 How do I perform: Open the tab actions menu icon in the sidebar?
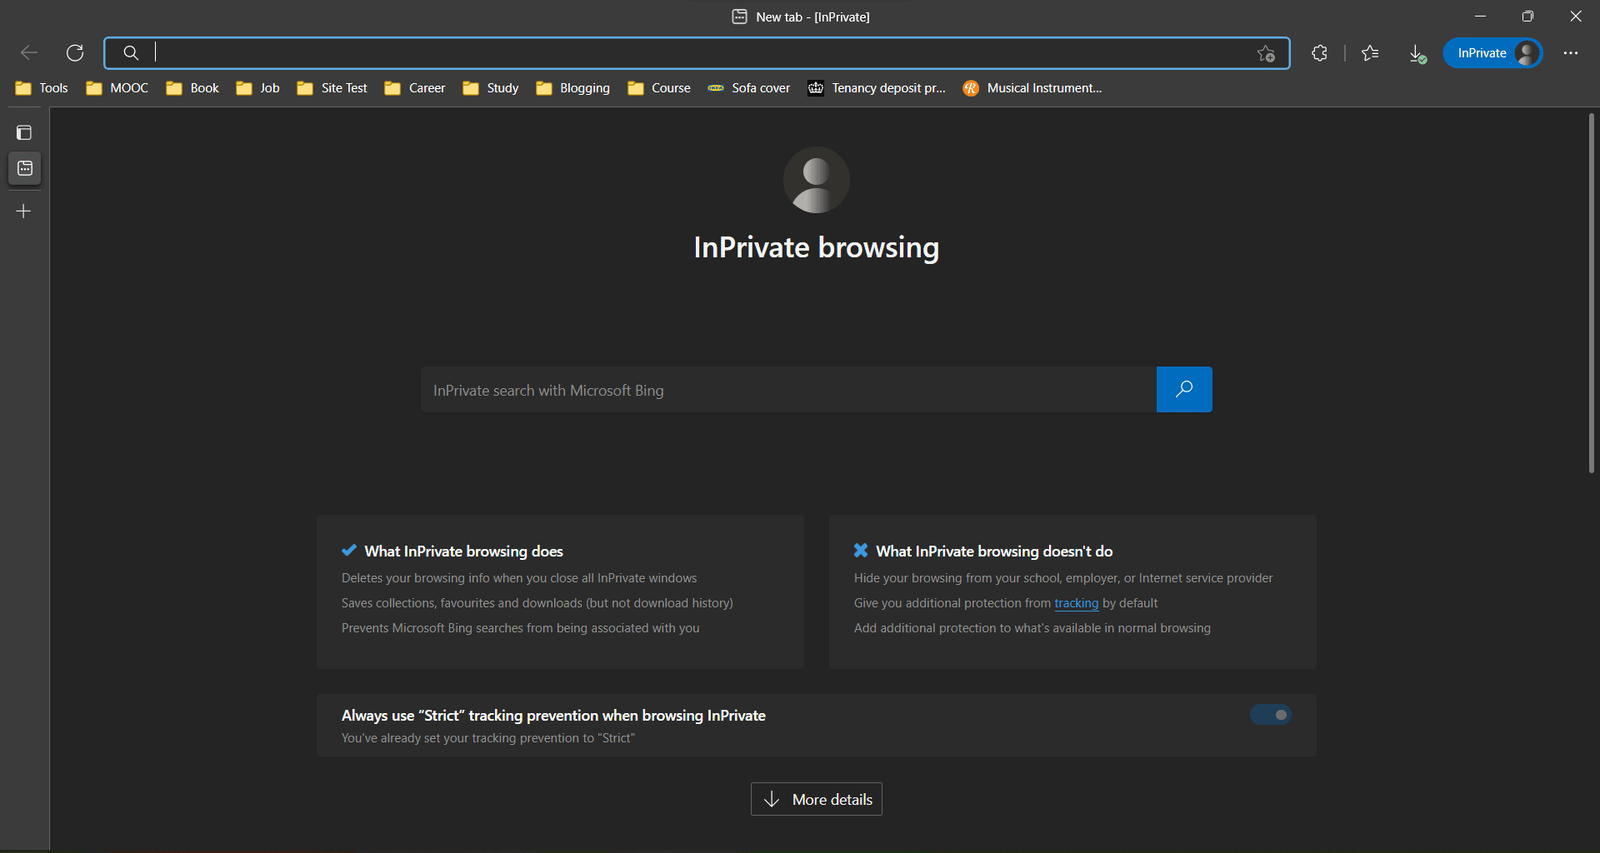pos(24,132)
